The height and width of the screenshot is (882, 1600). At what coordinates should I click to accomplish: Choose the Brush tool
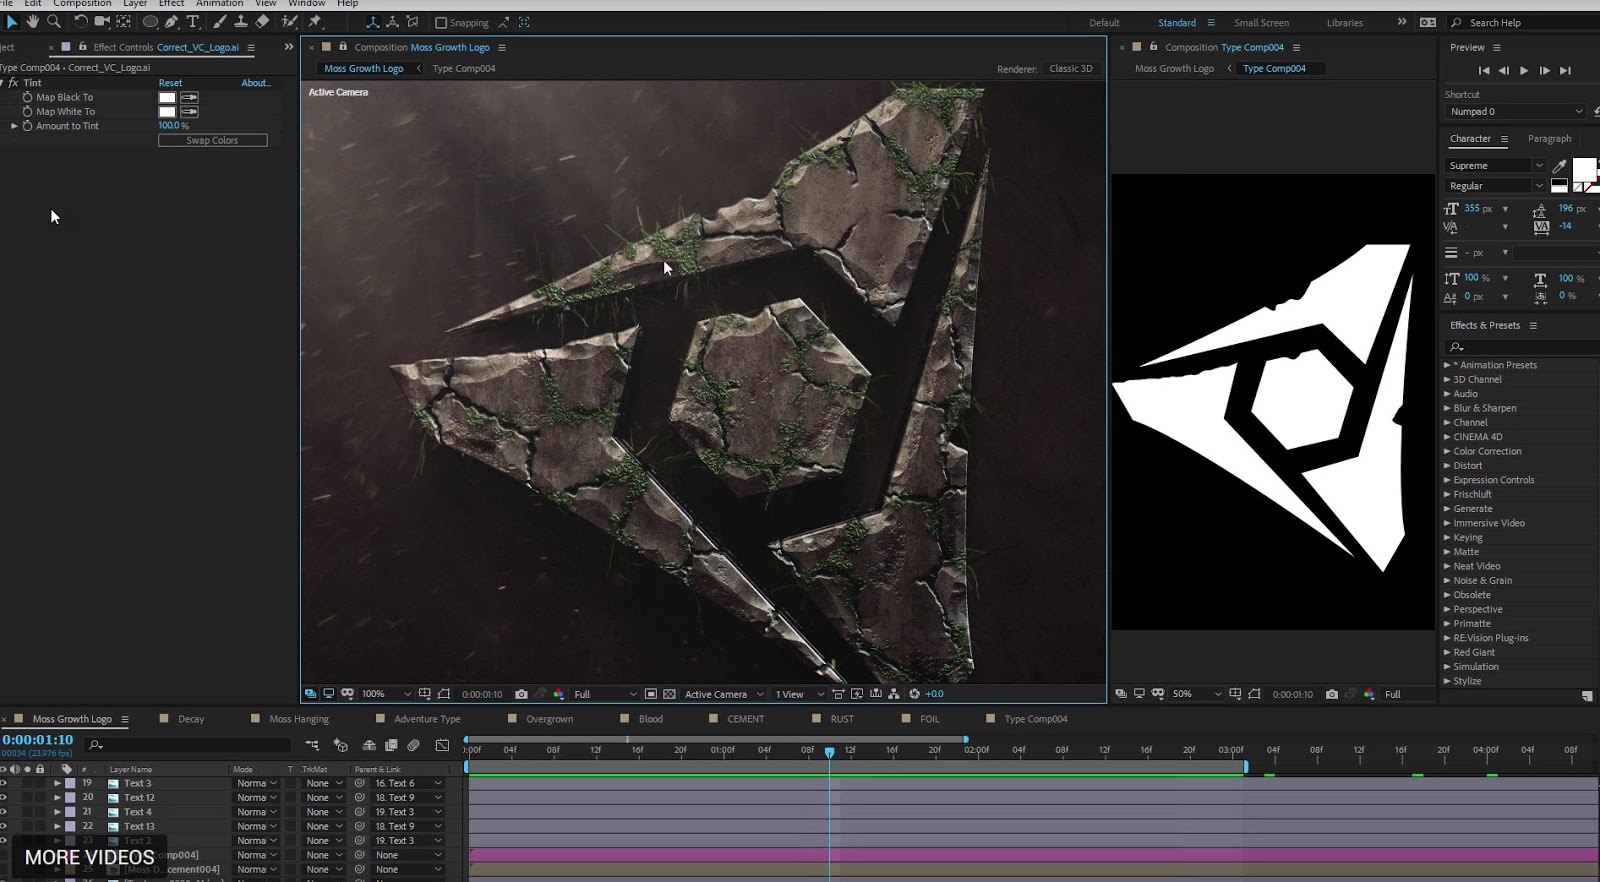click(220, 21)
